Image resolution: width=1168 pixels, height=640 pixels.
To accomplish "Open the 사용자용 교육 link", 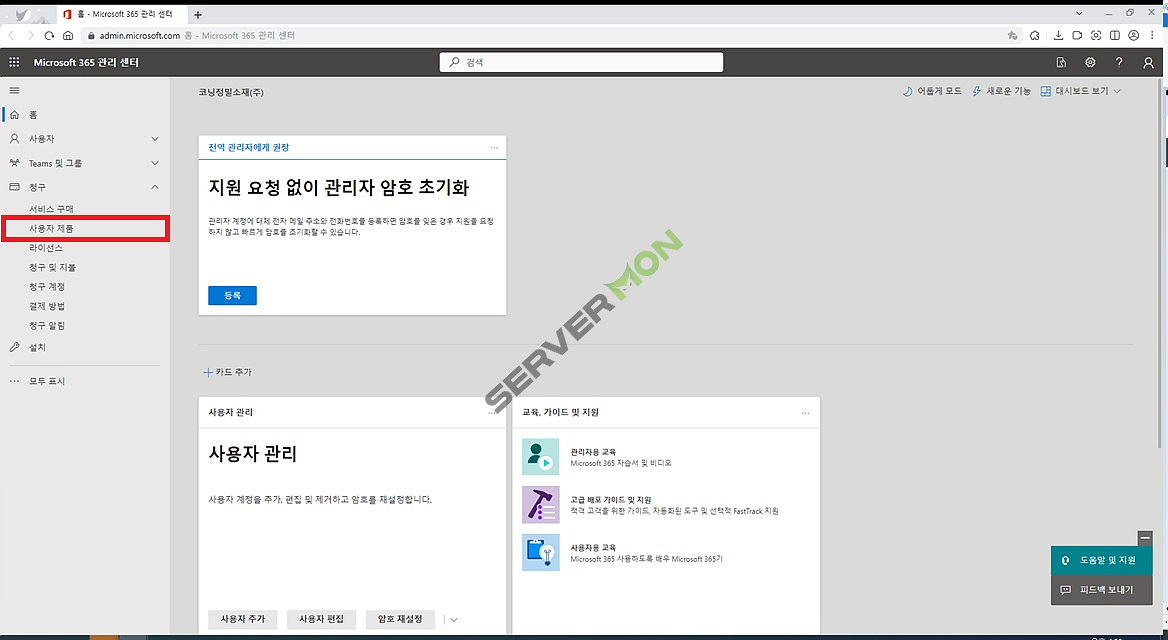I will pos(593,547).
